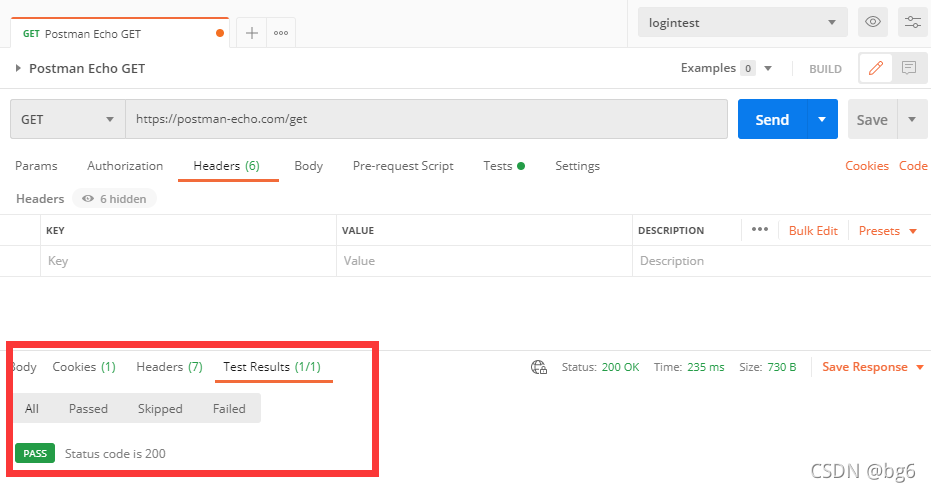931x492 pixels.
Task: Click the header Description input cell
Action: click(781, 261)
